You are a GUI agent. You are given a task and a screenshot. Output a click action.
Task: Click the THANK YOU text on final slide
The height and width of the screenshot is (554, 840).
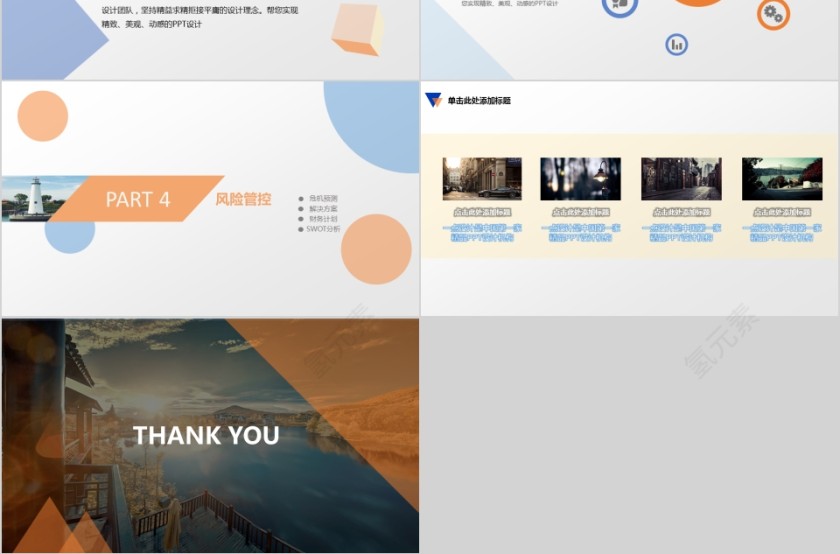[206, 436]
